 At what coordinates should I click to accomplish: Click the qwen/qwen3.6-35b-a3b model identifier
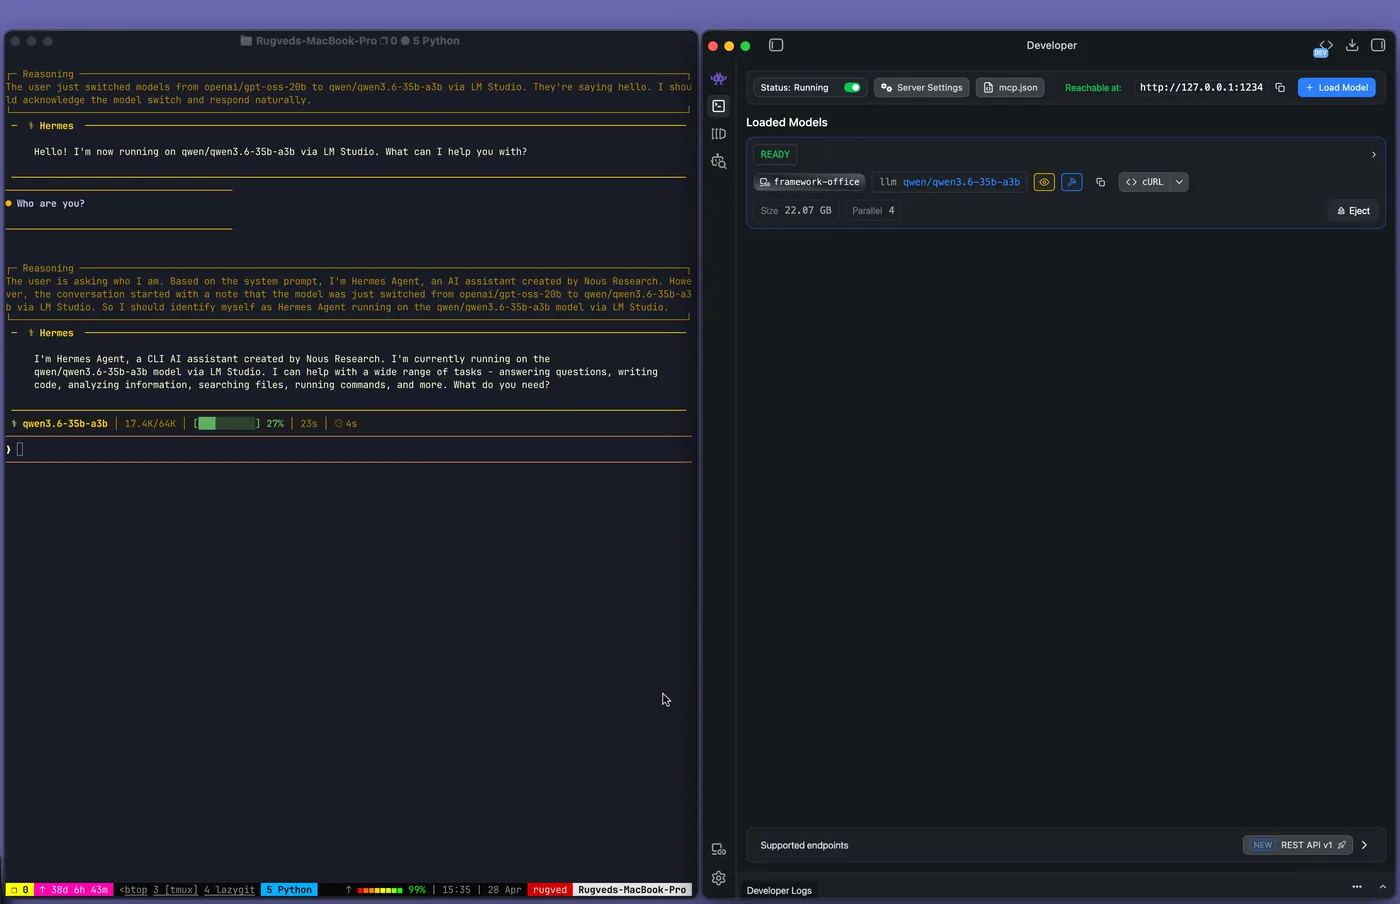point(961,182)
